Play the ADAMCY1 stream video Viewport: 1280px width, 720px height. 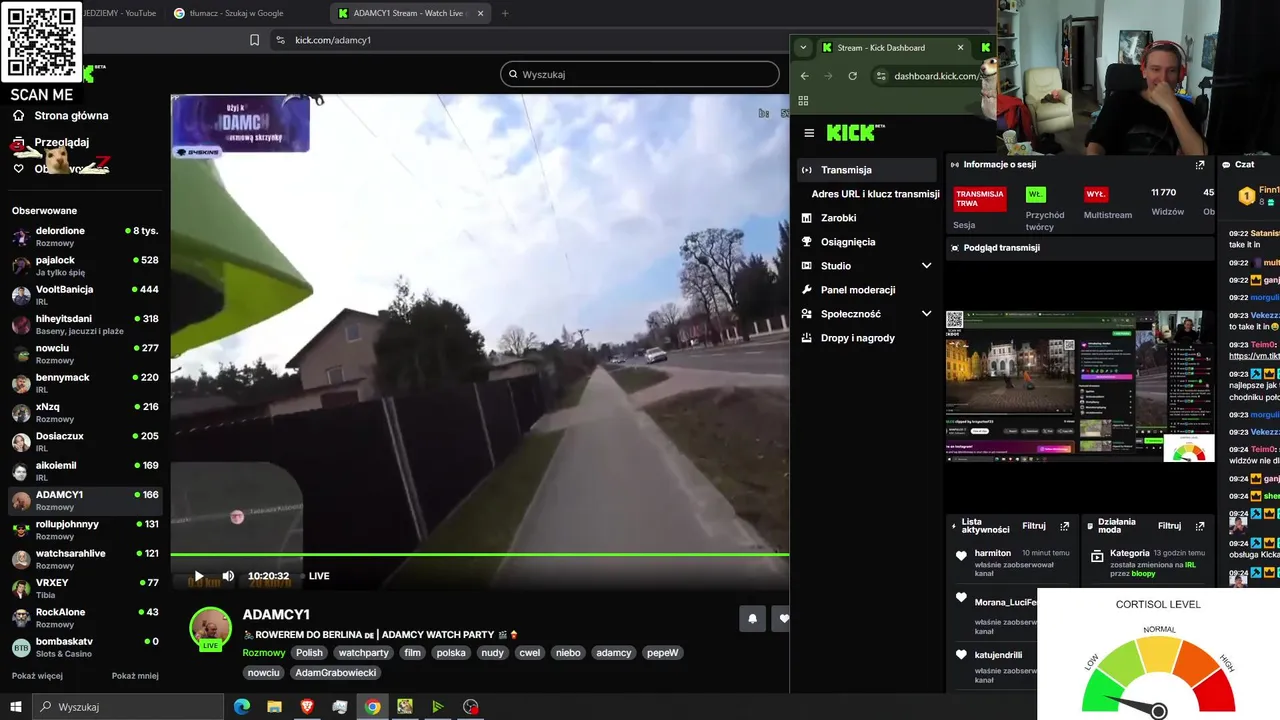point(198,576)
